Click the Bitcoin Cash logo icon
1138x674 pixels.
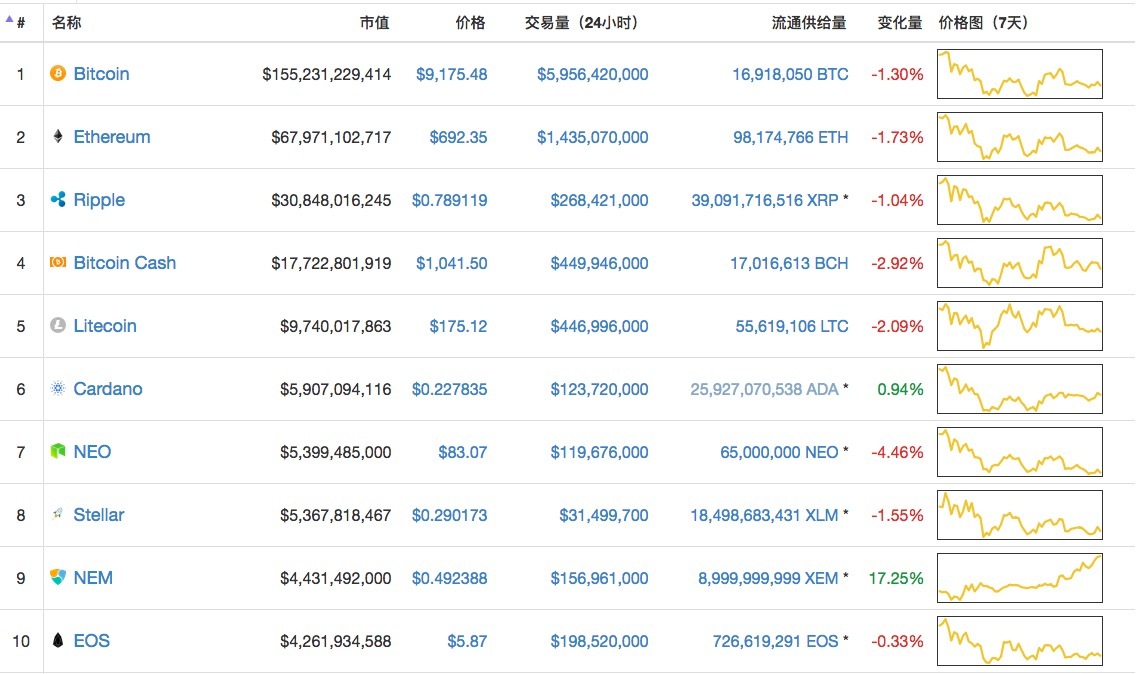click(x=58, y=263)
